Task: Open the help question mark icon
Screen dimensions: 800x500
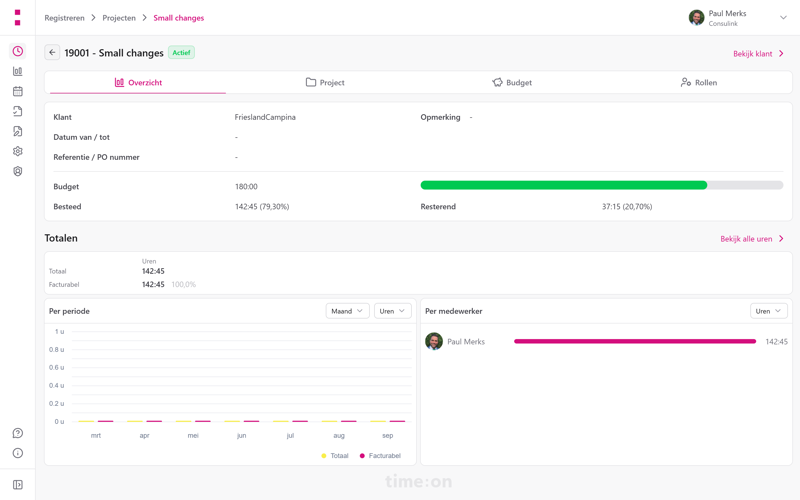Action: (x=17, y=433)
